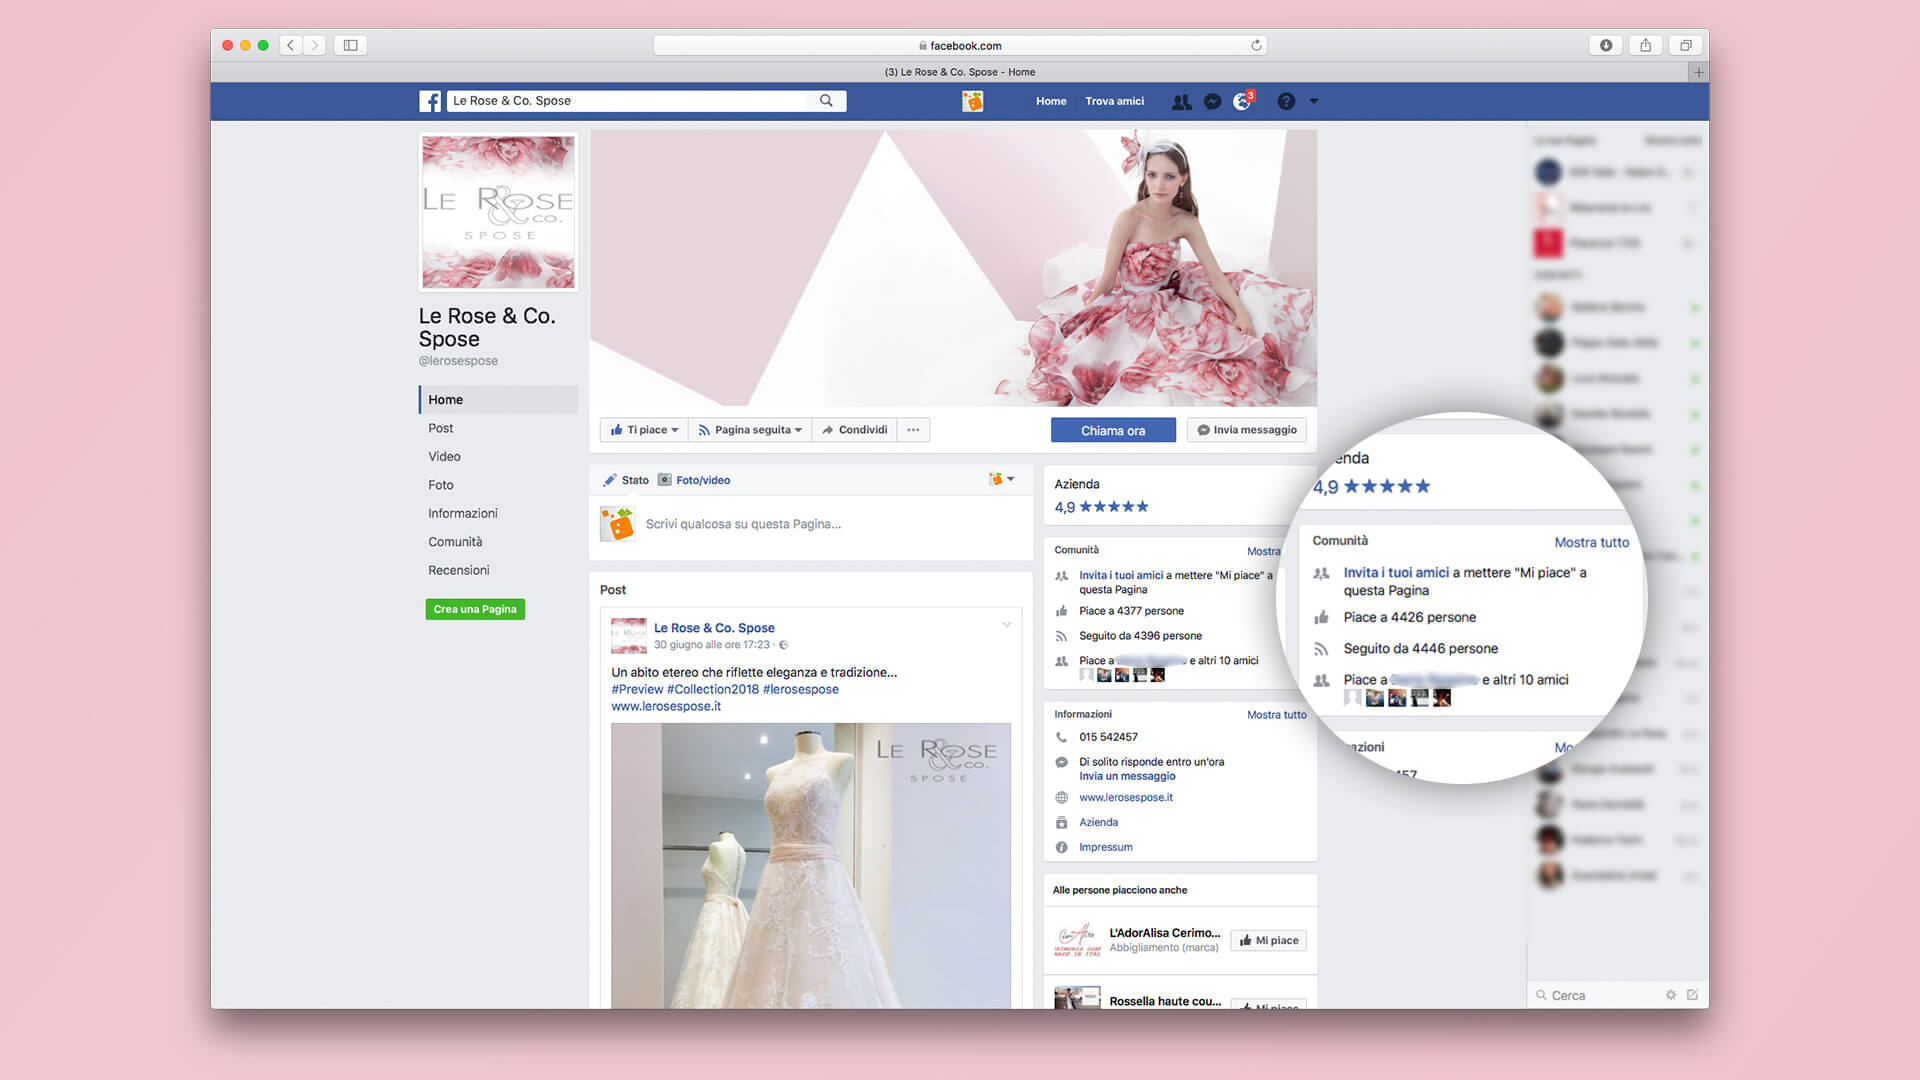Screen dimensions: 1920x1080
Task: Select Home in page sidebar
Action: pos(498,399)
